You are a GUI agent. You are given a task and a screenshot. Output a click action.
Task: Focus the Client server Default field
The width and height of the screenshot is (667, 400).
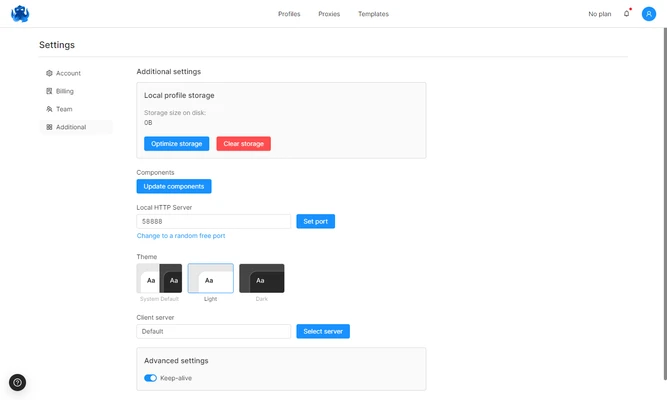point(214,331)
